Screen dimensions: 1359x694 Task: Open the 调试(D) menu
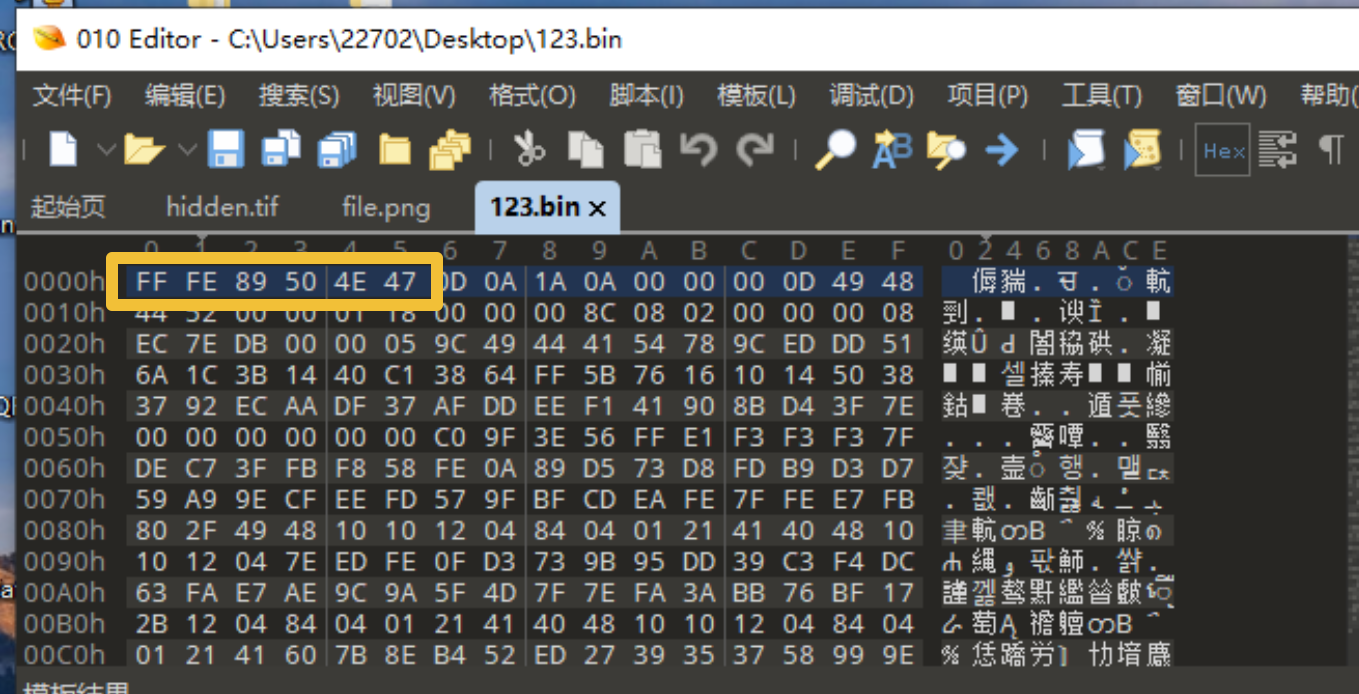871,96
